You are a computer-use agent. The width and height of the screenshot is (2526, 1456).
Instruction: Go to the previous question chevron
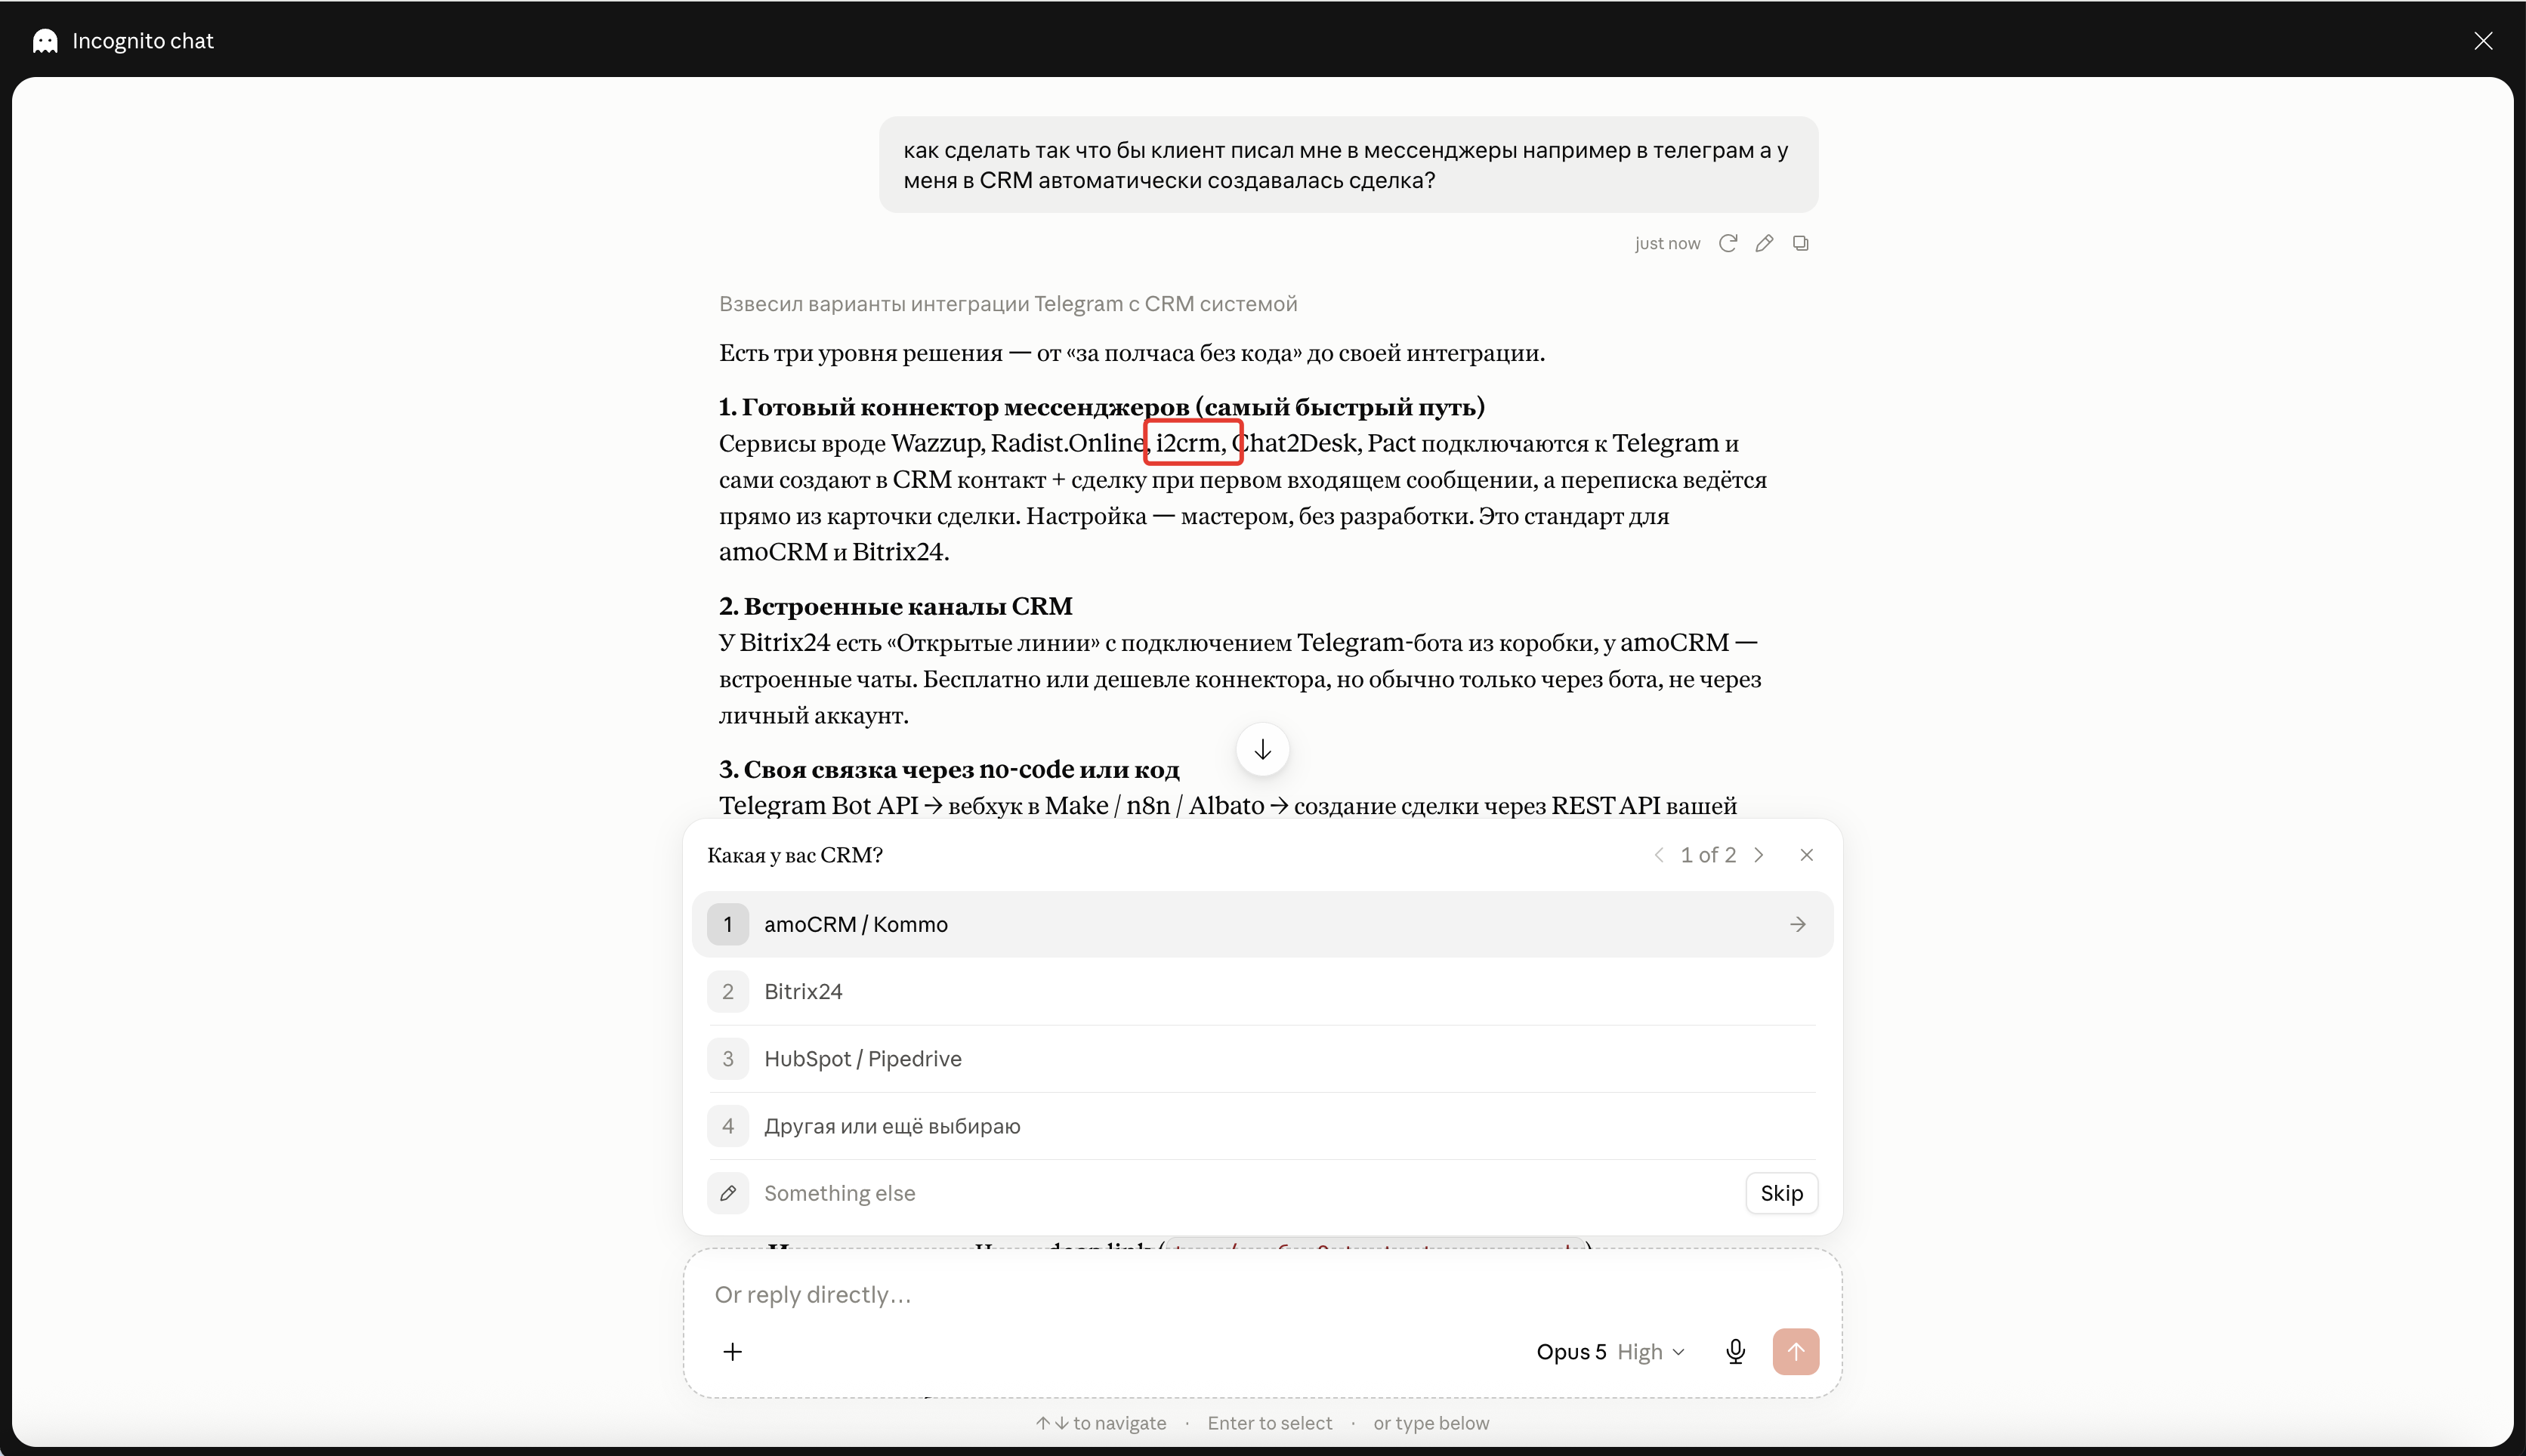1659,855
